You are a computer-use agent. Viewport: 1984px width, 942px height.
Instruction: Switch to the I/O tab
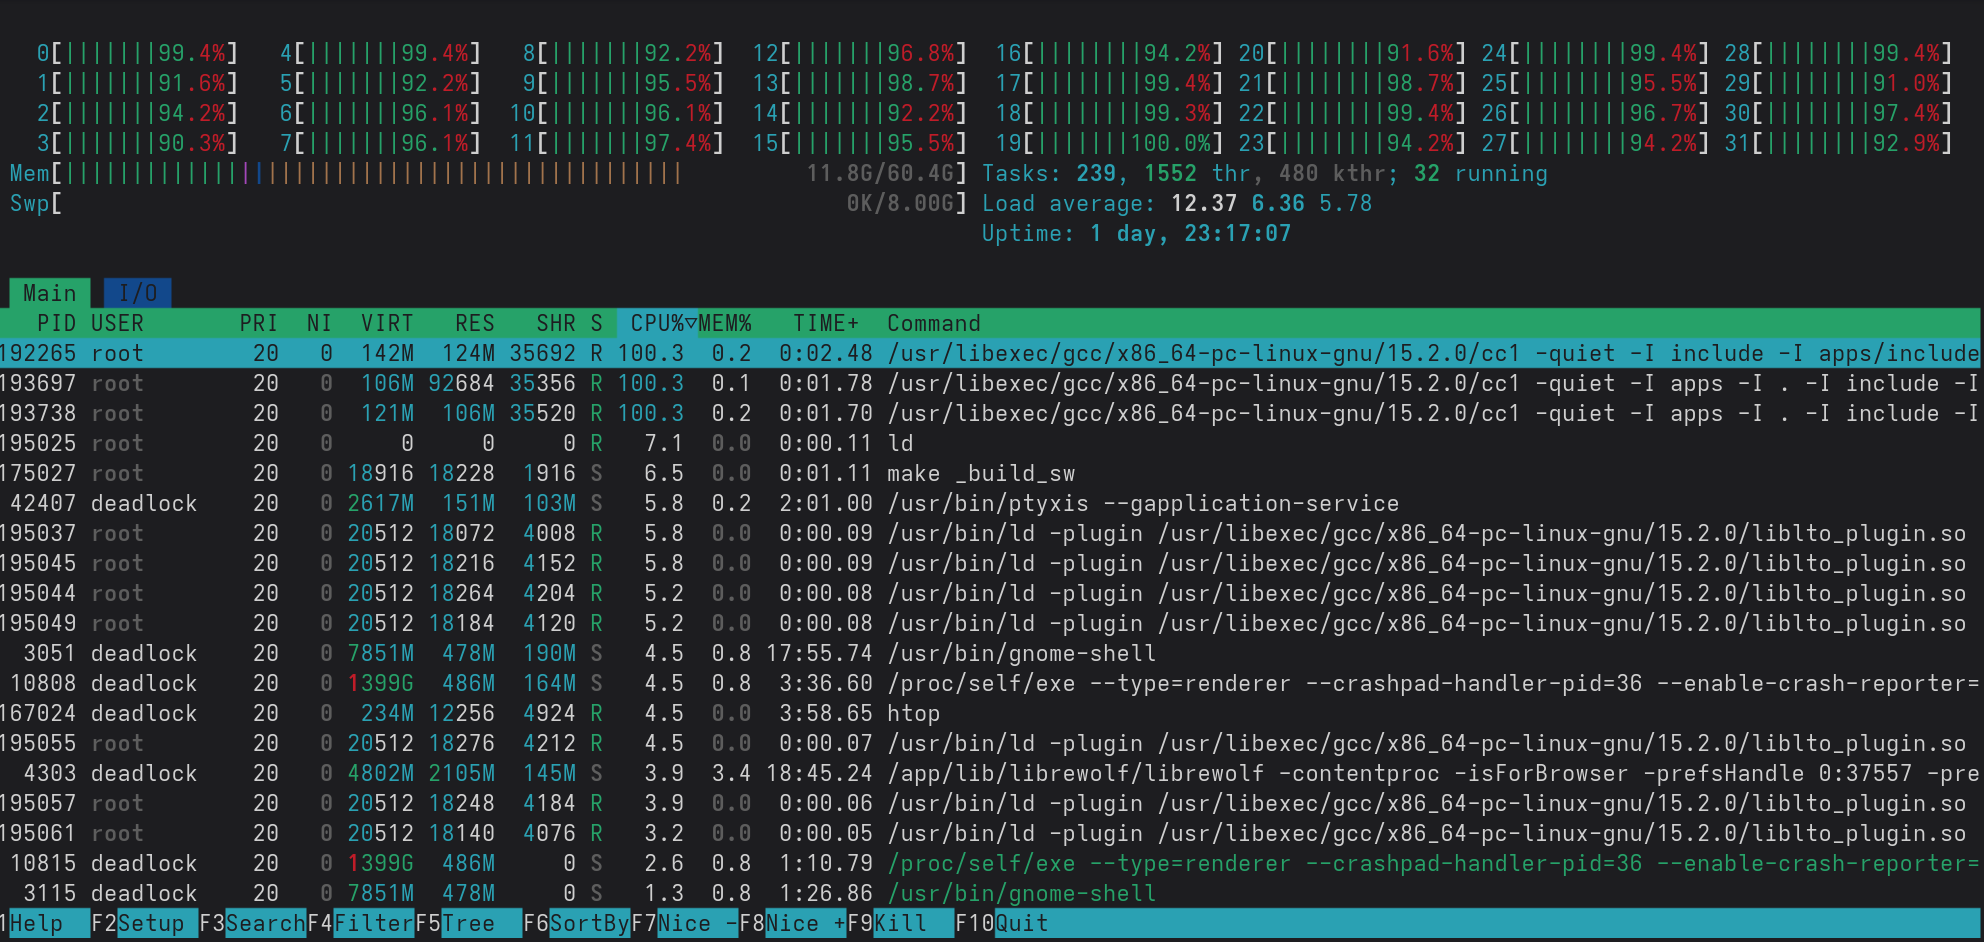coord(138,293)
